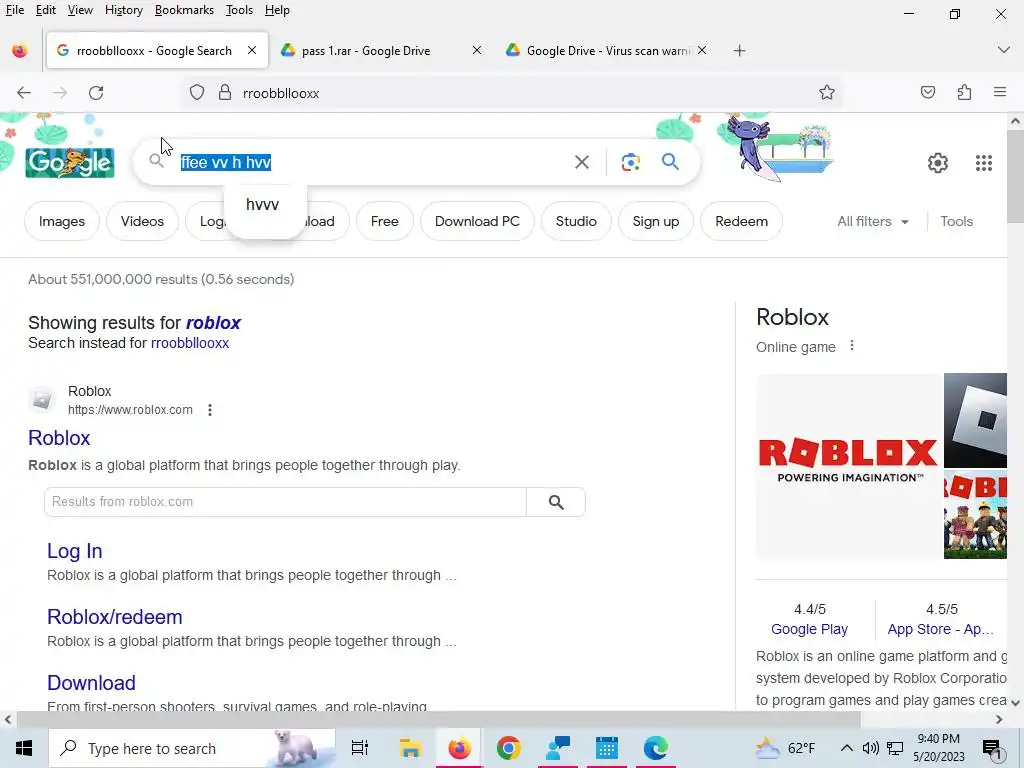
Task: Close the rroobbllooxx Google Search tab
Action: pyautogui.click(x=251, y=50)
